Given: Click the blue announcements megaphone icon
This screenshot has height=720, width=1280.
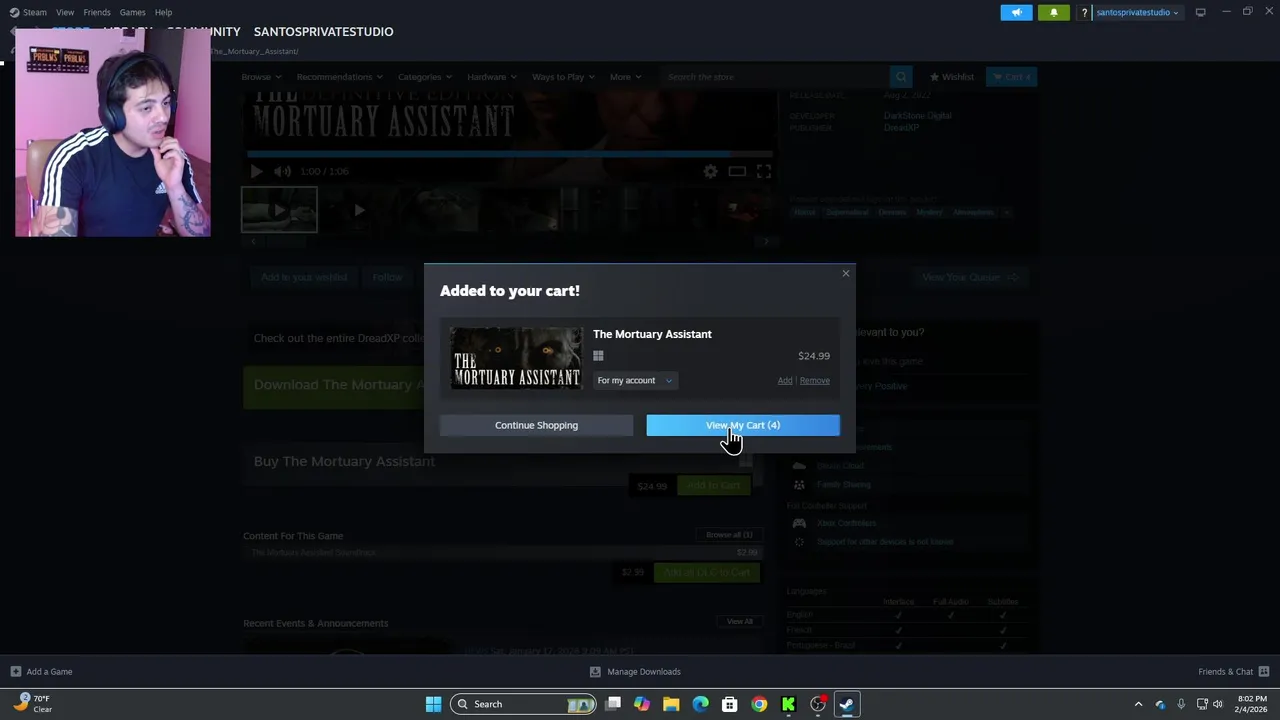Looking at the screenshot, I should pos(1016,12).
